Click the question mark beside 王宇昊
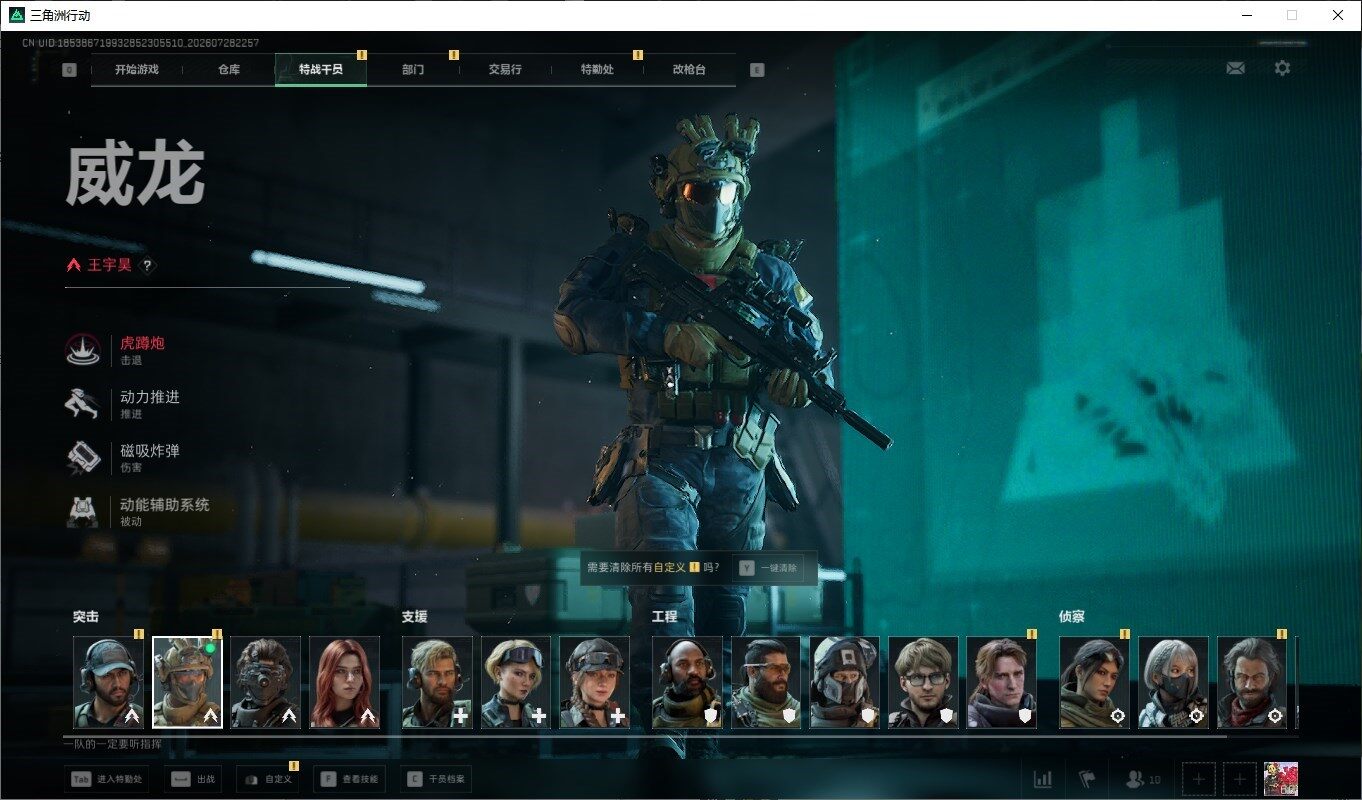1362x800 pixels. (147, 266)
